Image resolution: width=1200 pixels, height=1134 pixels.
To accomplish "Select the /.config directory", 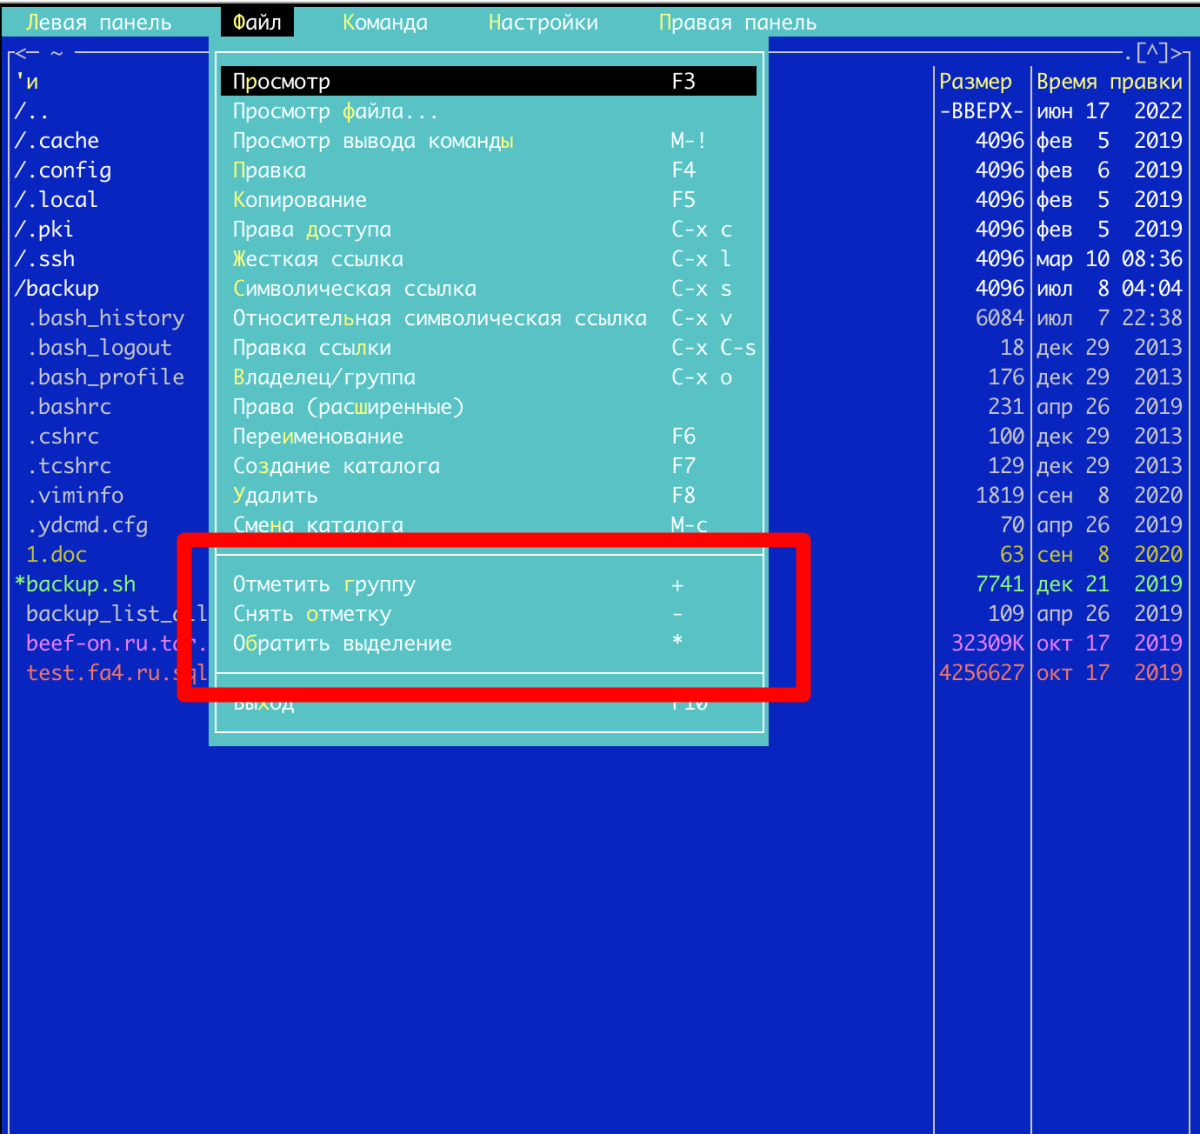I will (x=63, y=170).
